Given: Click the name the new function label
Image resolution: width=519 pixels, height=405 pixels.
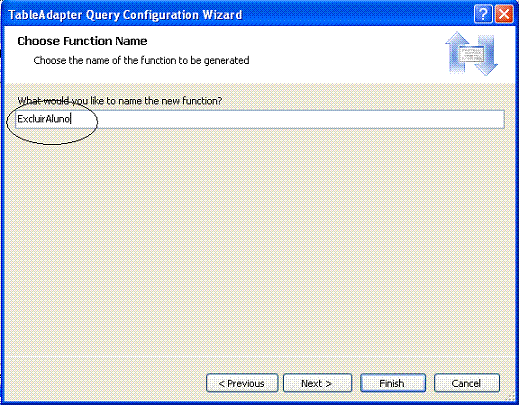Looking at the screenshot, I should point(120,101).
